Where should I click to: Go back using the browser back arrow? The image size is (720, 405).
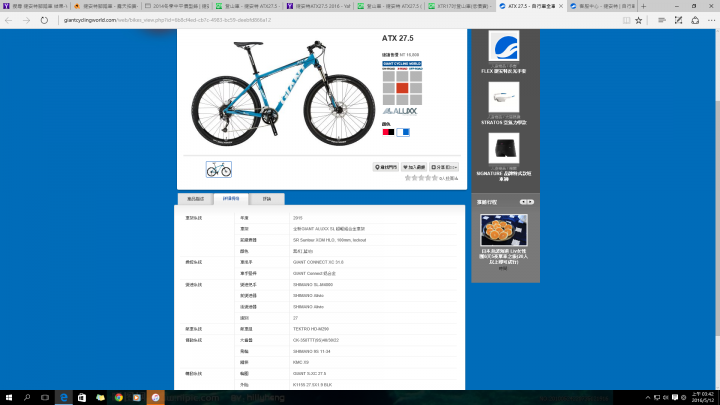tap(8, 20)
